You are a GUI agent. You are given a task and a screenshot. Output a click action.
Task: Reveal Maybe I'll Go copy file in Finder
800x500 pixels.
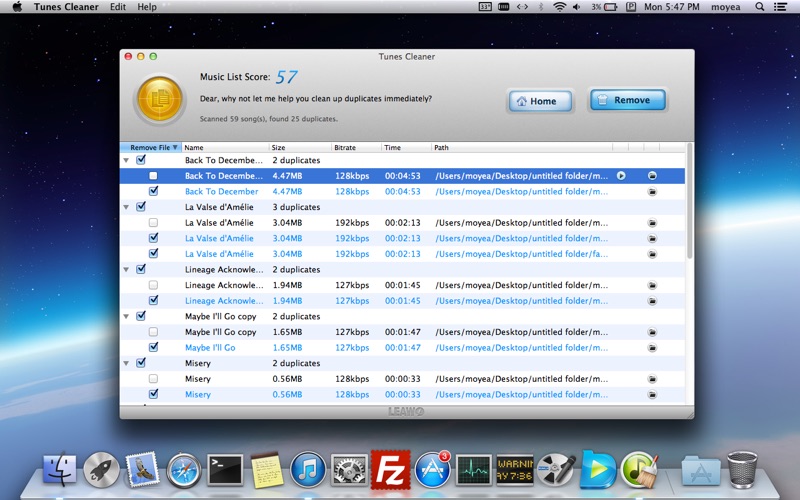point(652,332)
